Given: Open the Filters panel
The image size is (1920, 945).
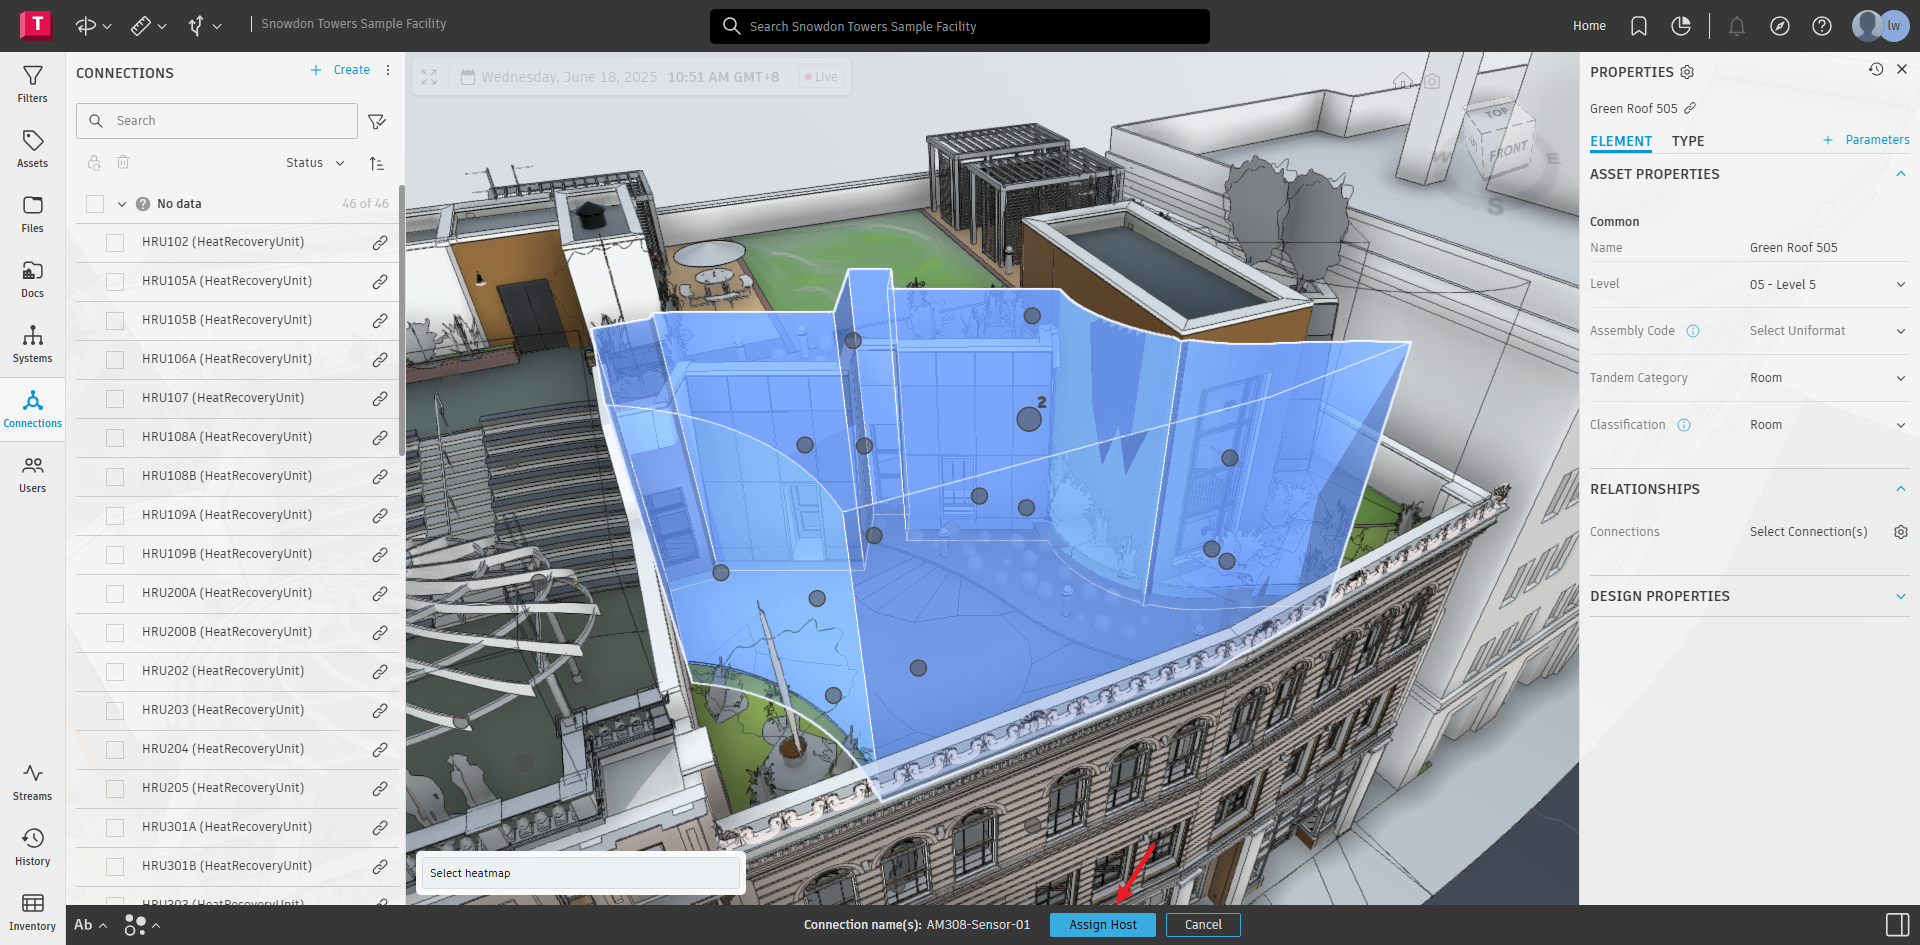Looking at the screenshot, I should (32, 84).
